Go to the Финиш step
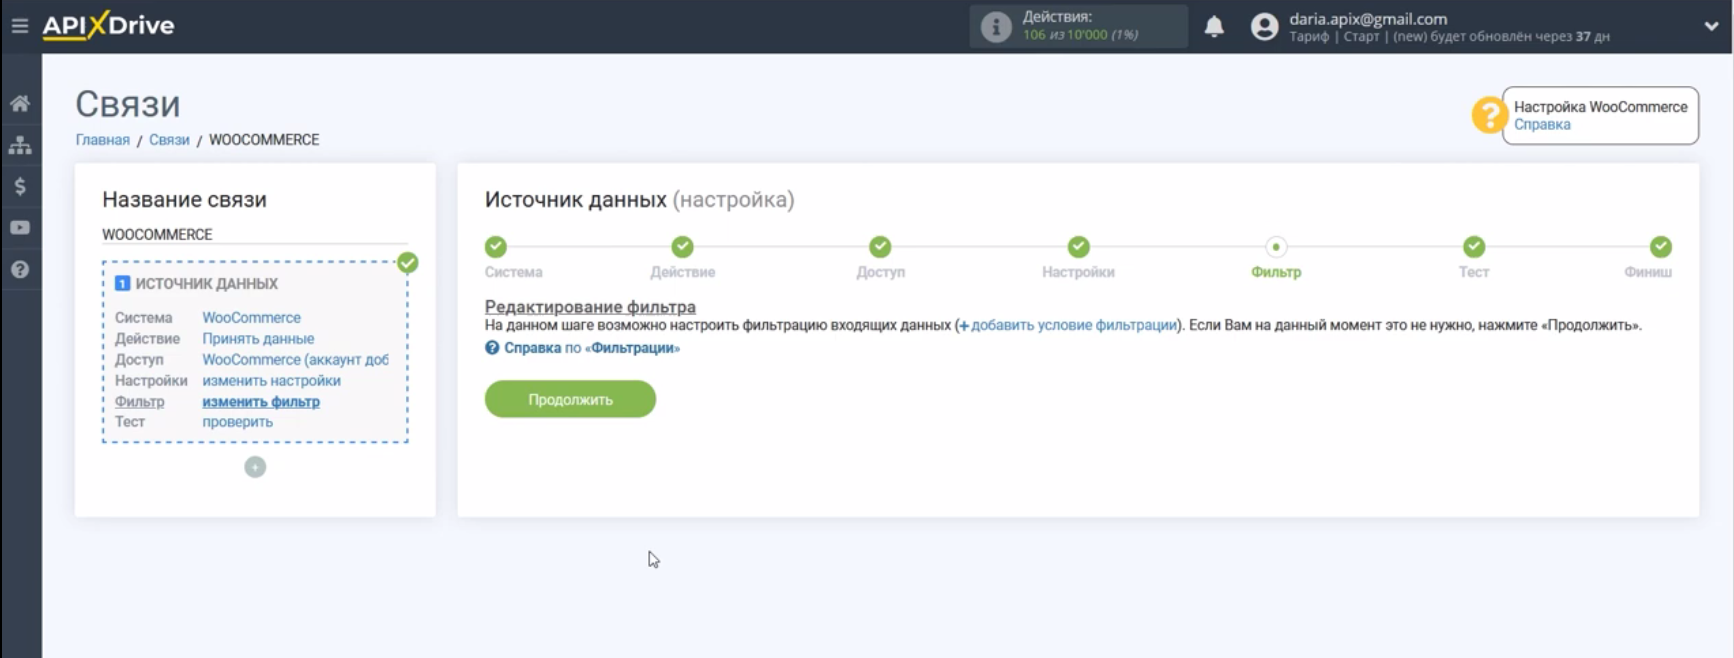The image size is (1734, 658). [1661, 247]
